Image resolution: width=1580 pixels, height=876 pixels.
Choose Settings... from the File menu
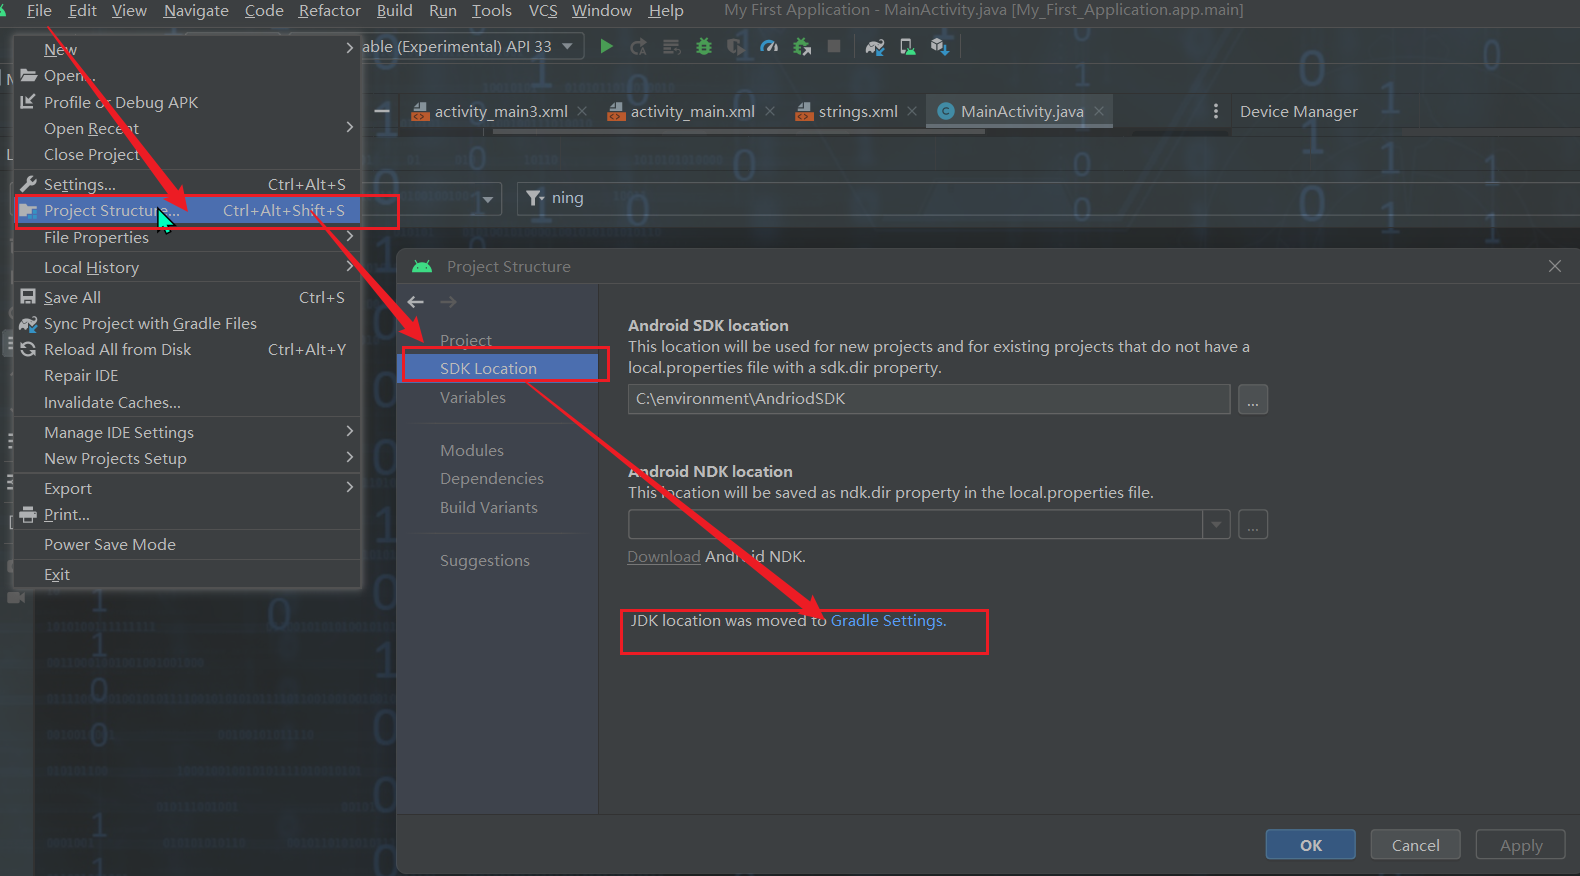[x=186, y=184]
